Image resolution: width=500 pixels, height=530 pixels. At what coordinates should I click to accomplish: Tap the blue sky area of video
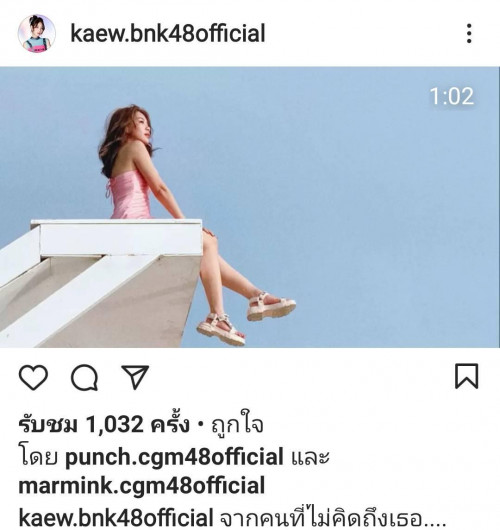372,210
